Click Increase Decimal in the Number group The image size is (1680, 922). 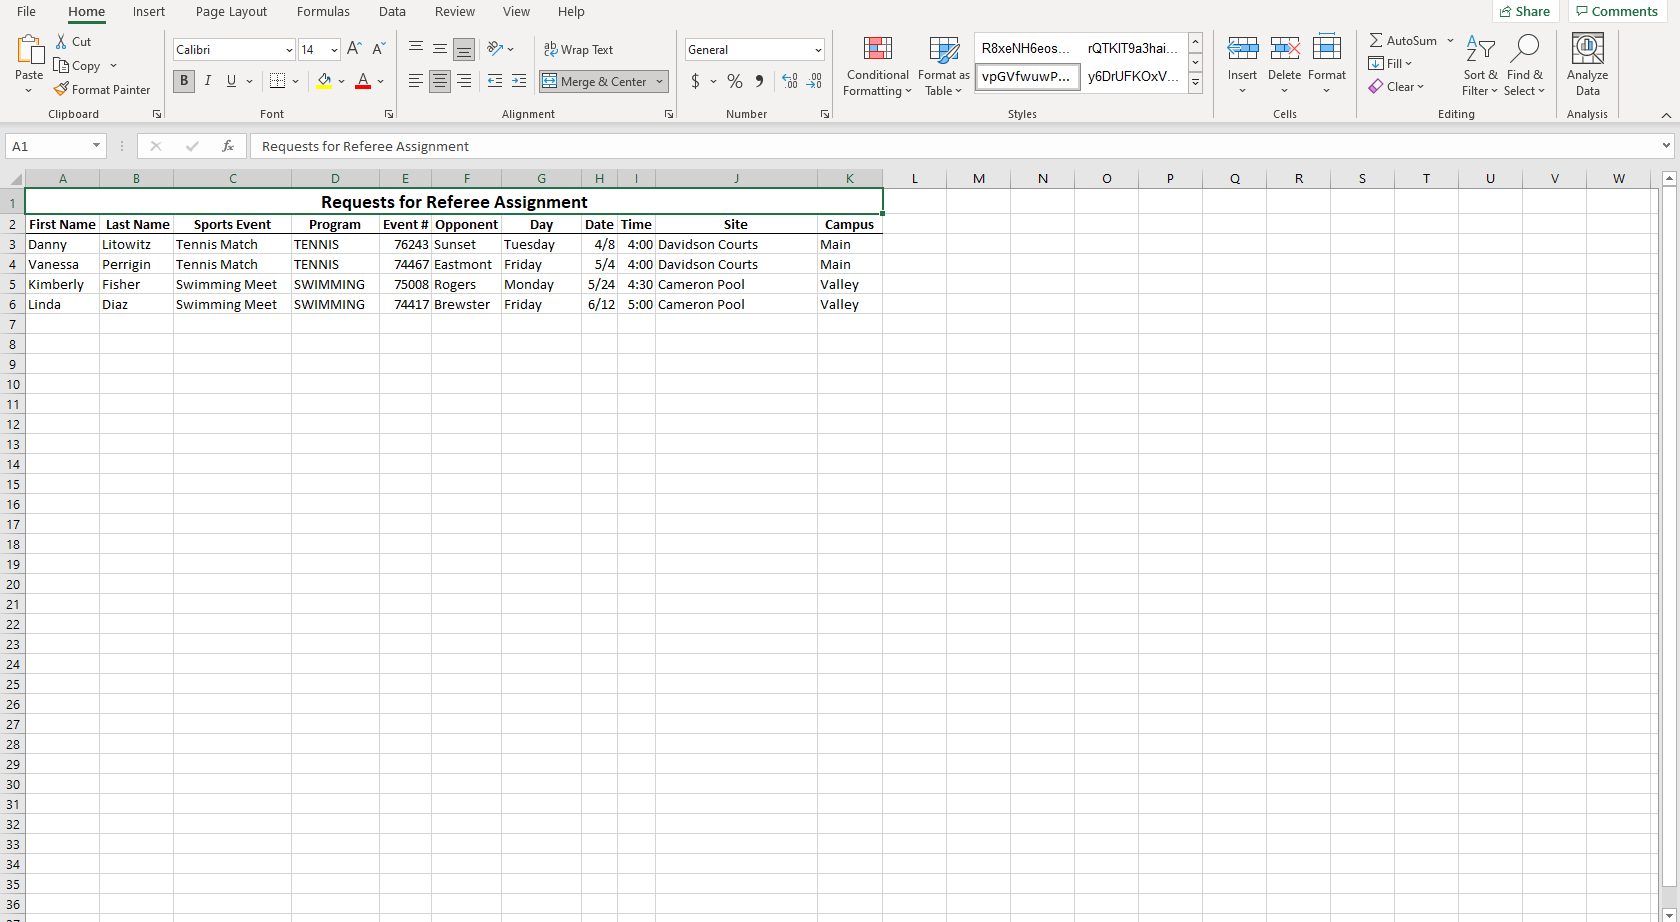(x=789, y=81)
